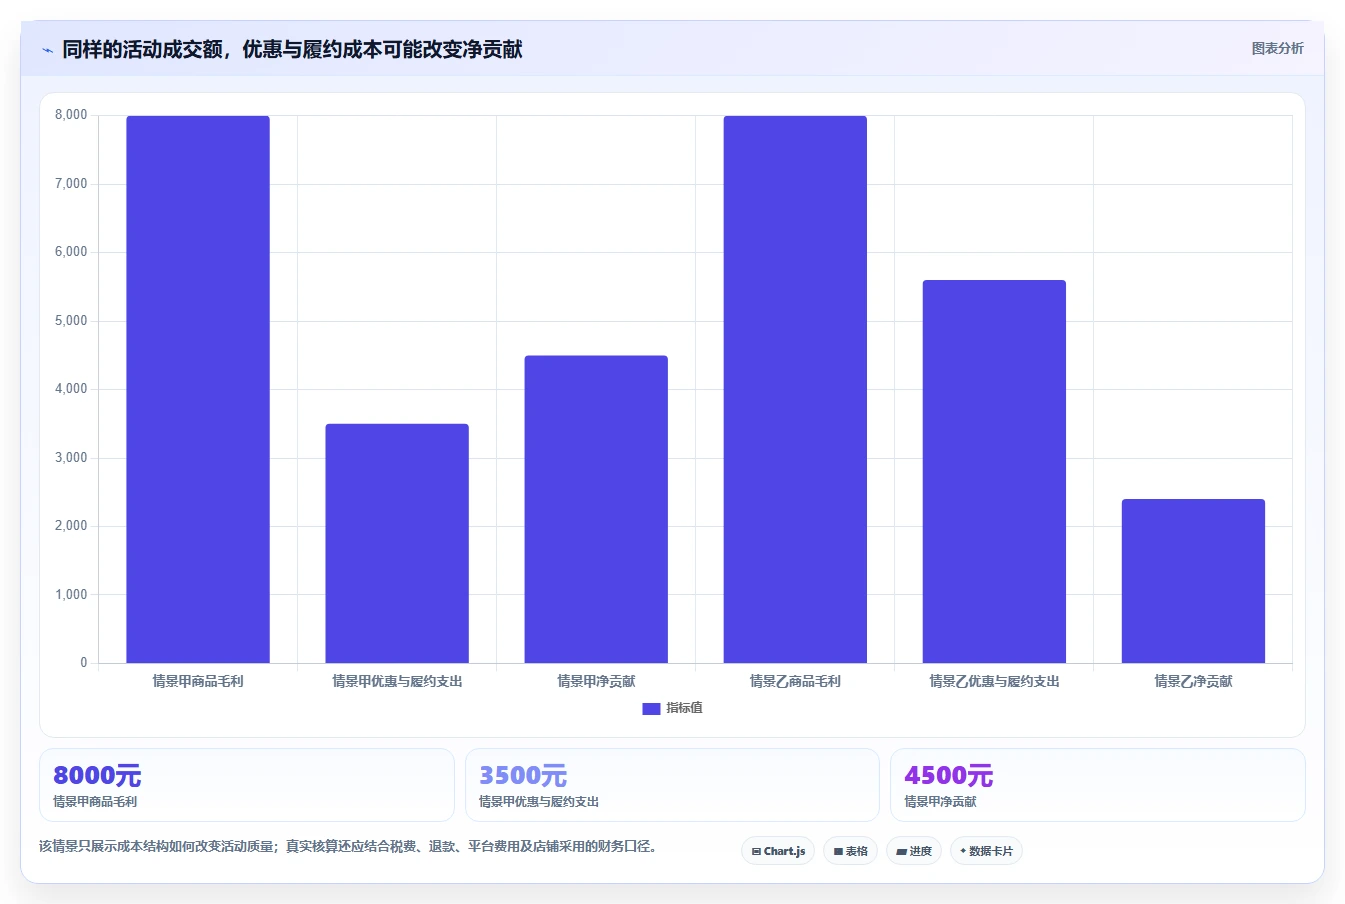Click the 2,000 y-axis tick label

71,526
